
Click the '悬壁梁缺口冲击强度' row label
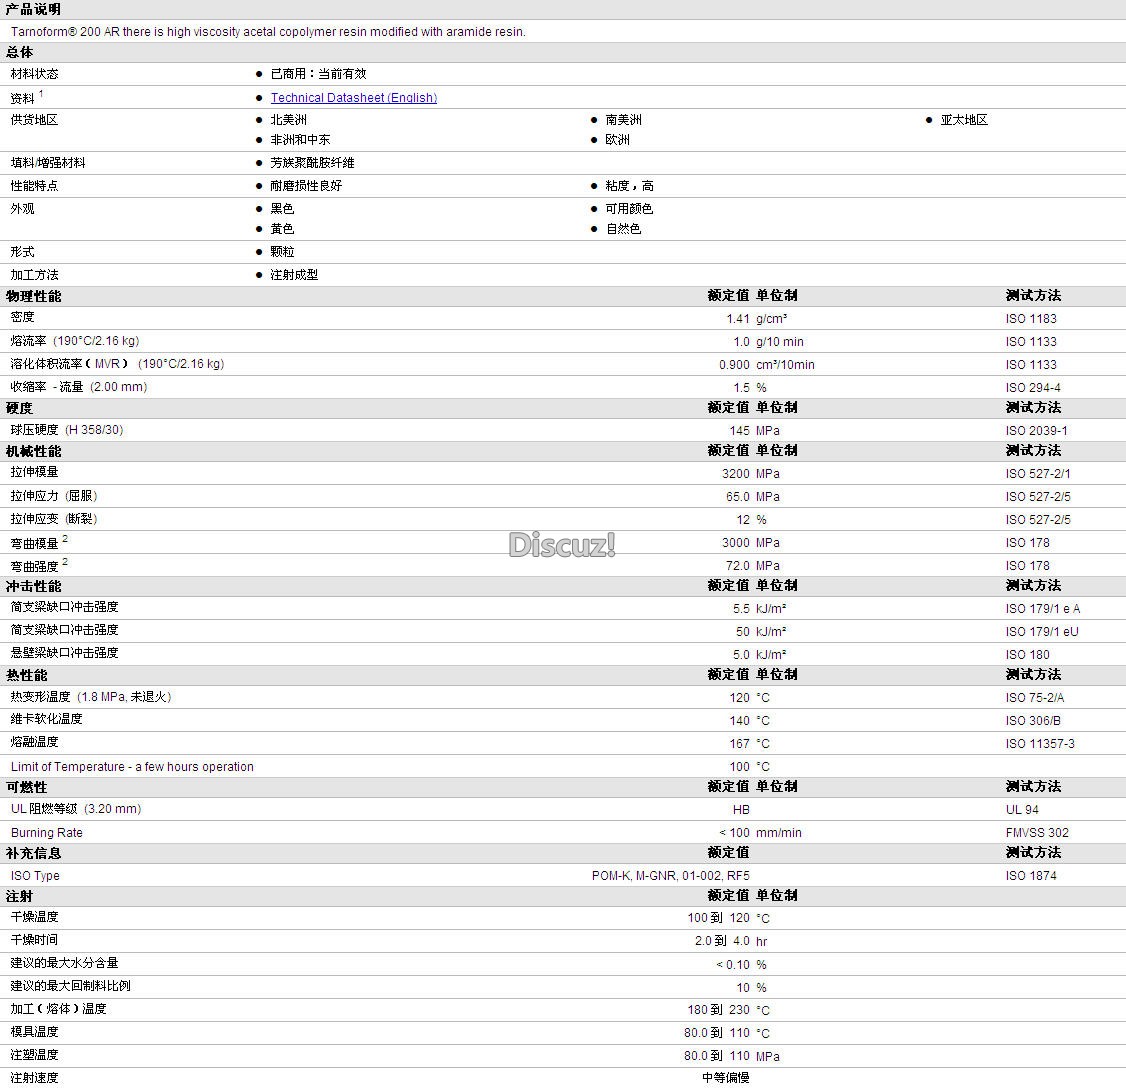pyautogui.click(x=65, y=653)
